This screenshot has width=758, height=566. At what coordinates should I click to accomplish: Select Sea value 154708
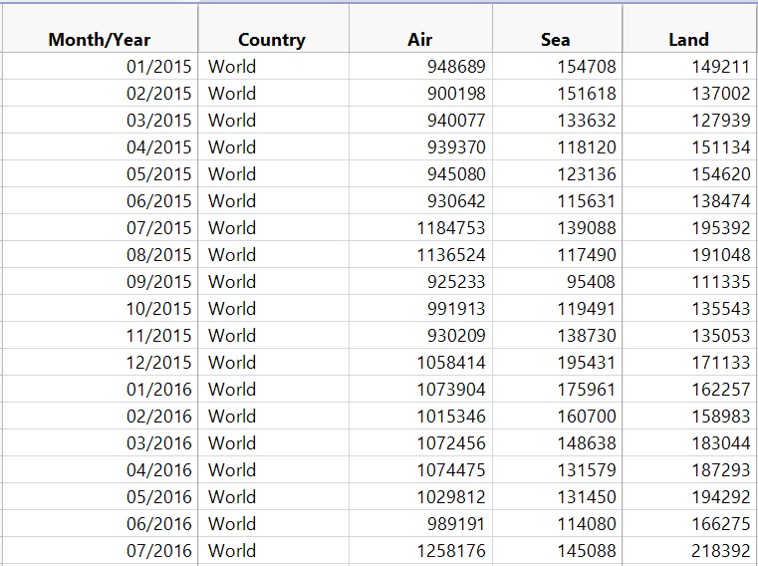coord(586,67)
